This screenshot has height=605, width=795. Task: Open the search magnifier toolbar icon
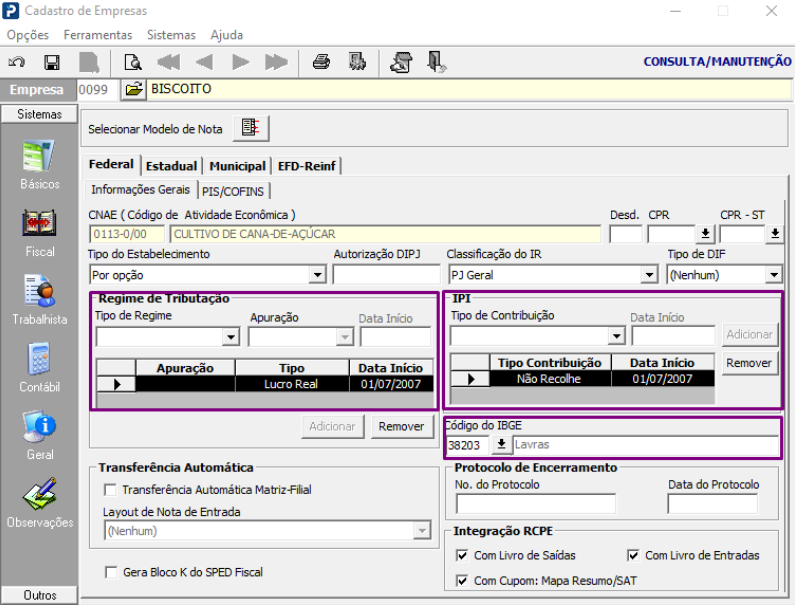click(132, 62)
